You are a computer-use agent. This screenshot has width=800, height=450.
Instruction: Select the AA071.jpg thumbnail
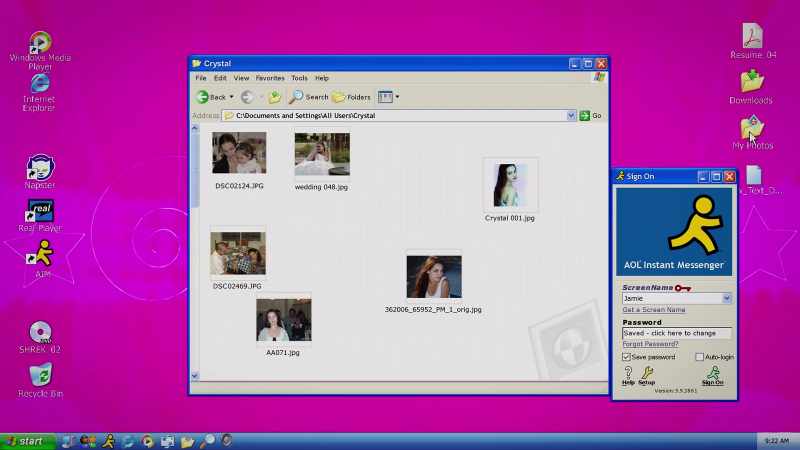click(x=284, y=320)
